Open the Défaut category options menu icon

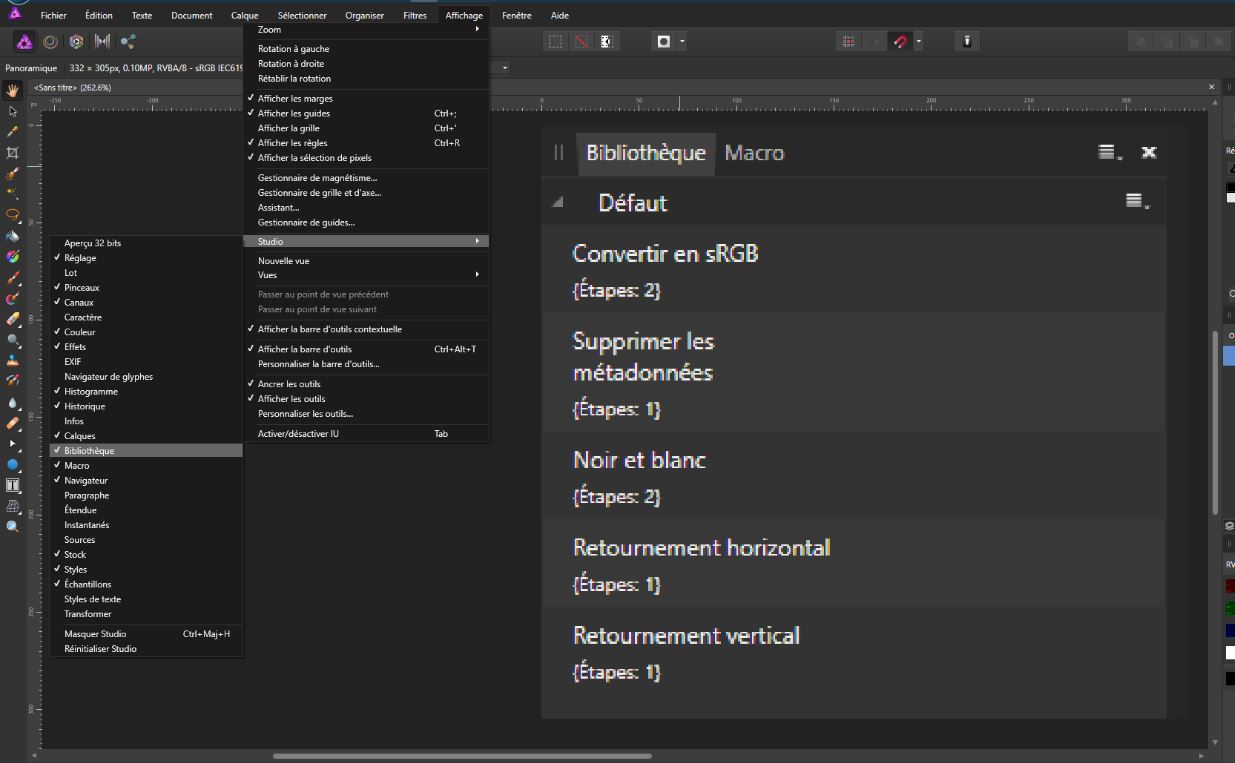point(1137,202)
